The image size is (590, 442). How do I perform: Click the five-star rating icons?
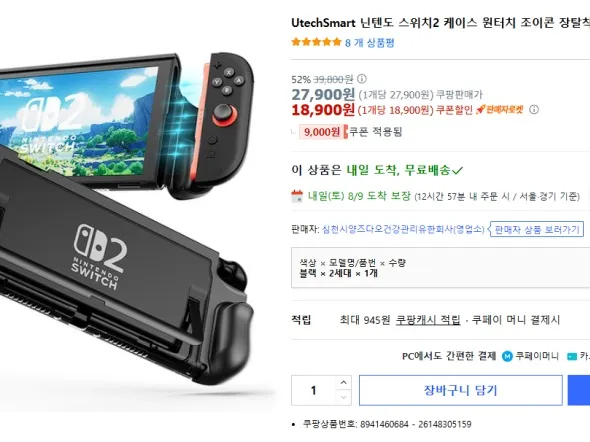click(x=316, y=42)
